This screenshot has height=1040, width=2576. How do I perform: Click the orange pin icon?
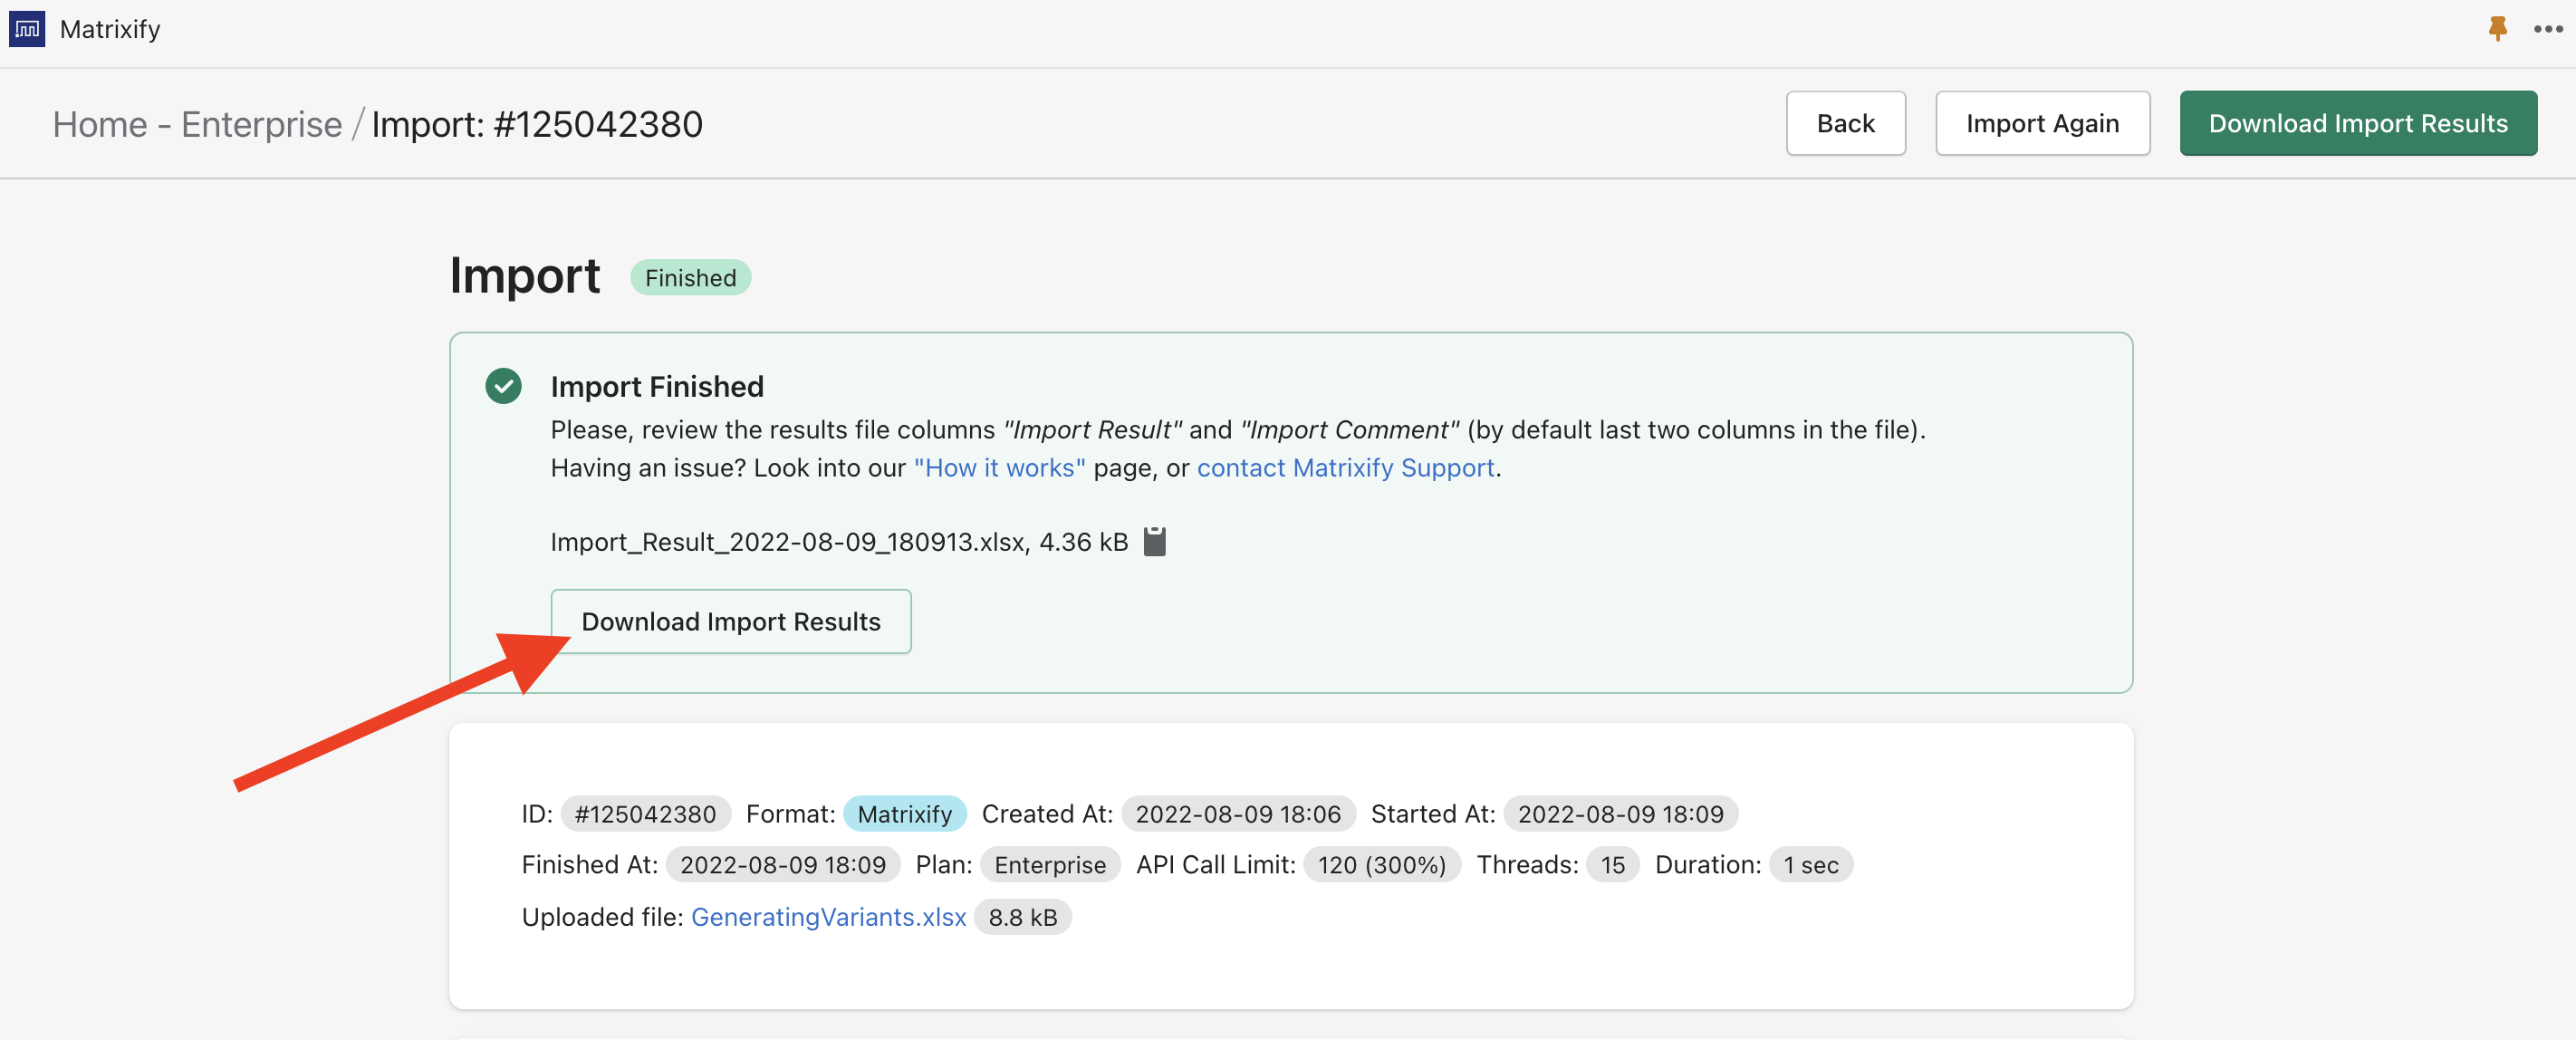tap(2497, 29)
